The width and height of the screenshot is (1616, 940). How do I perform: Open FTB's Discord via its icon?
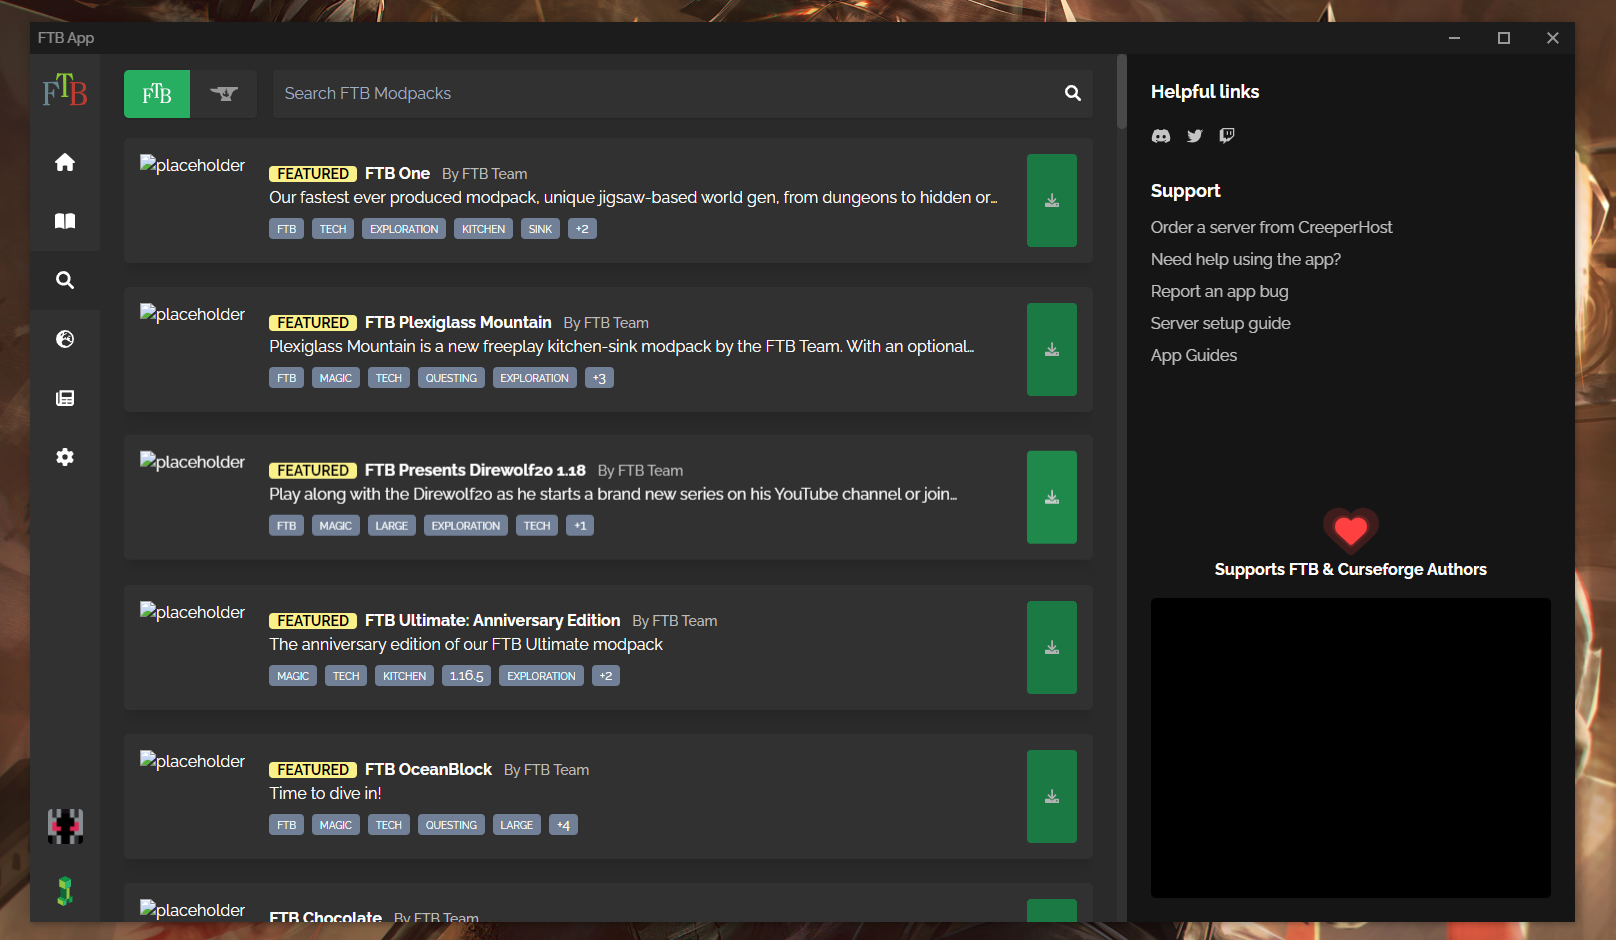click(x=1161, y=136)
